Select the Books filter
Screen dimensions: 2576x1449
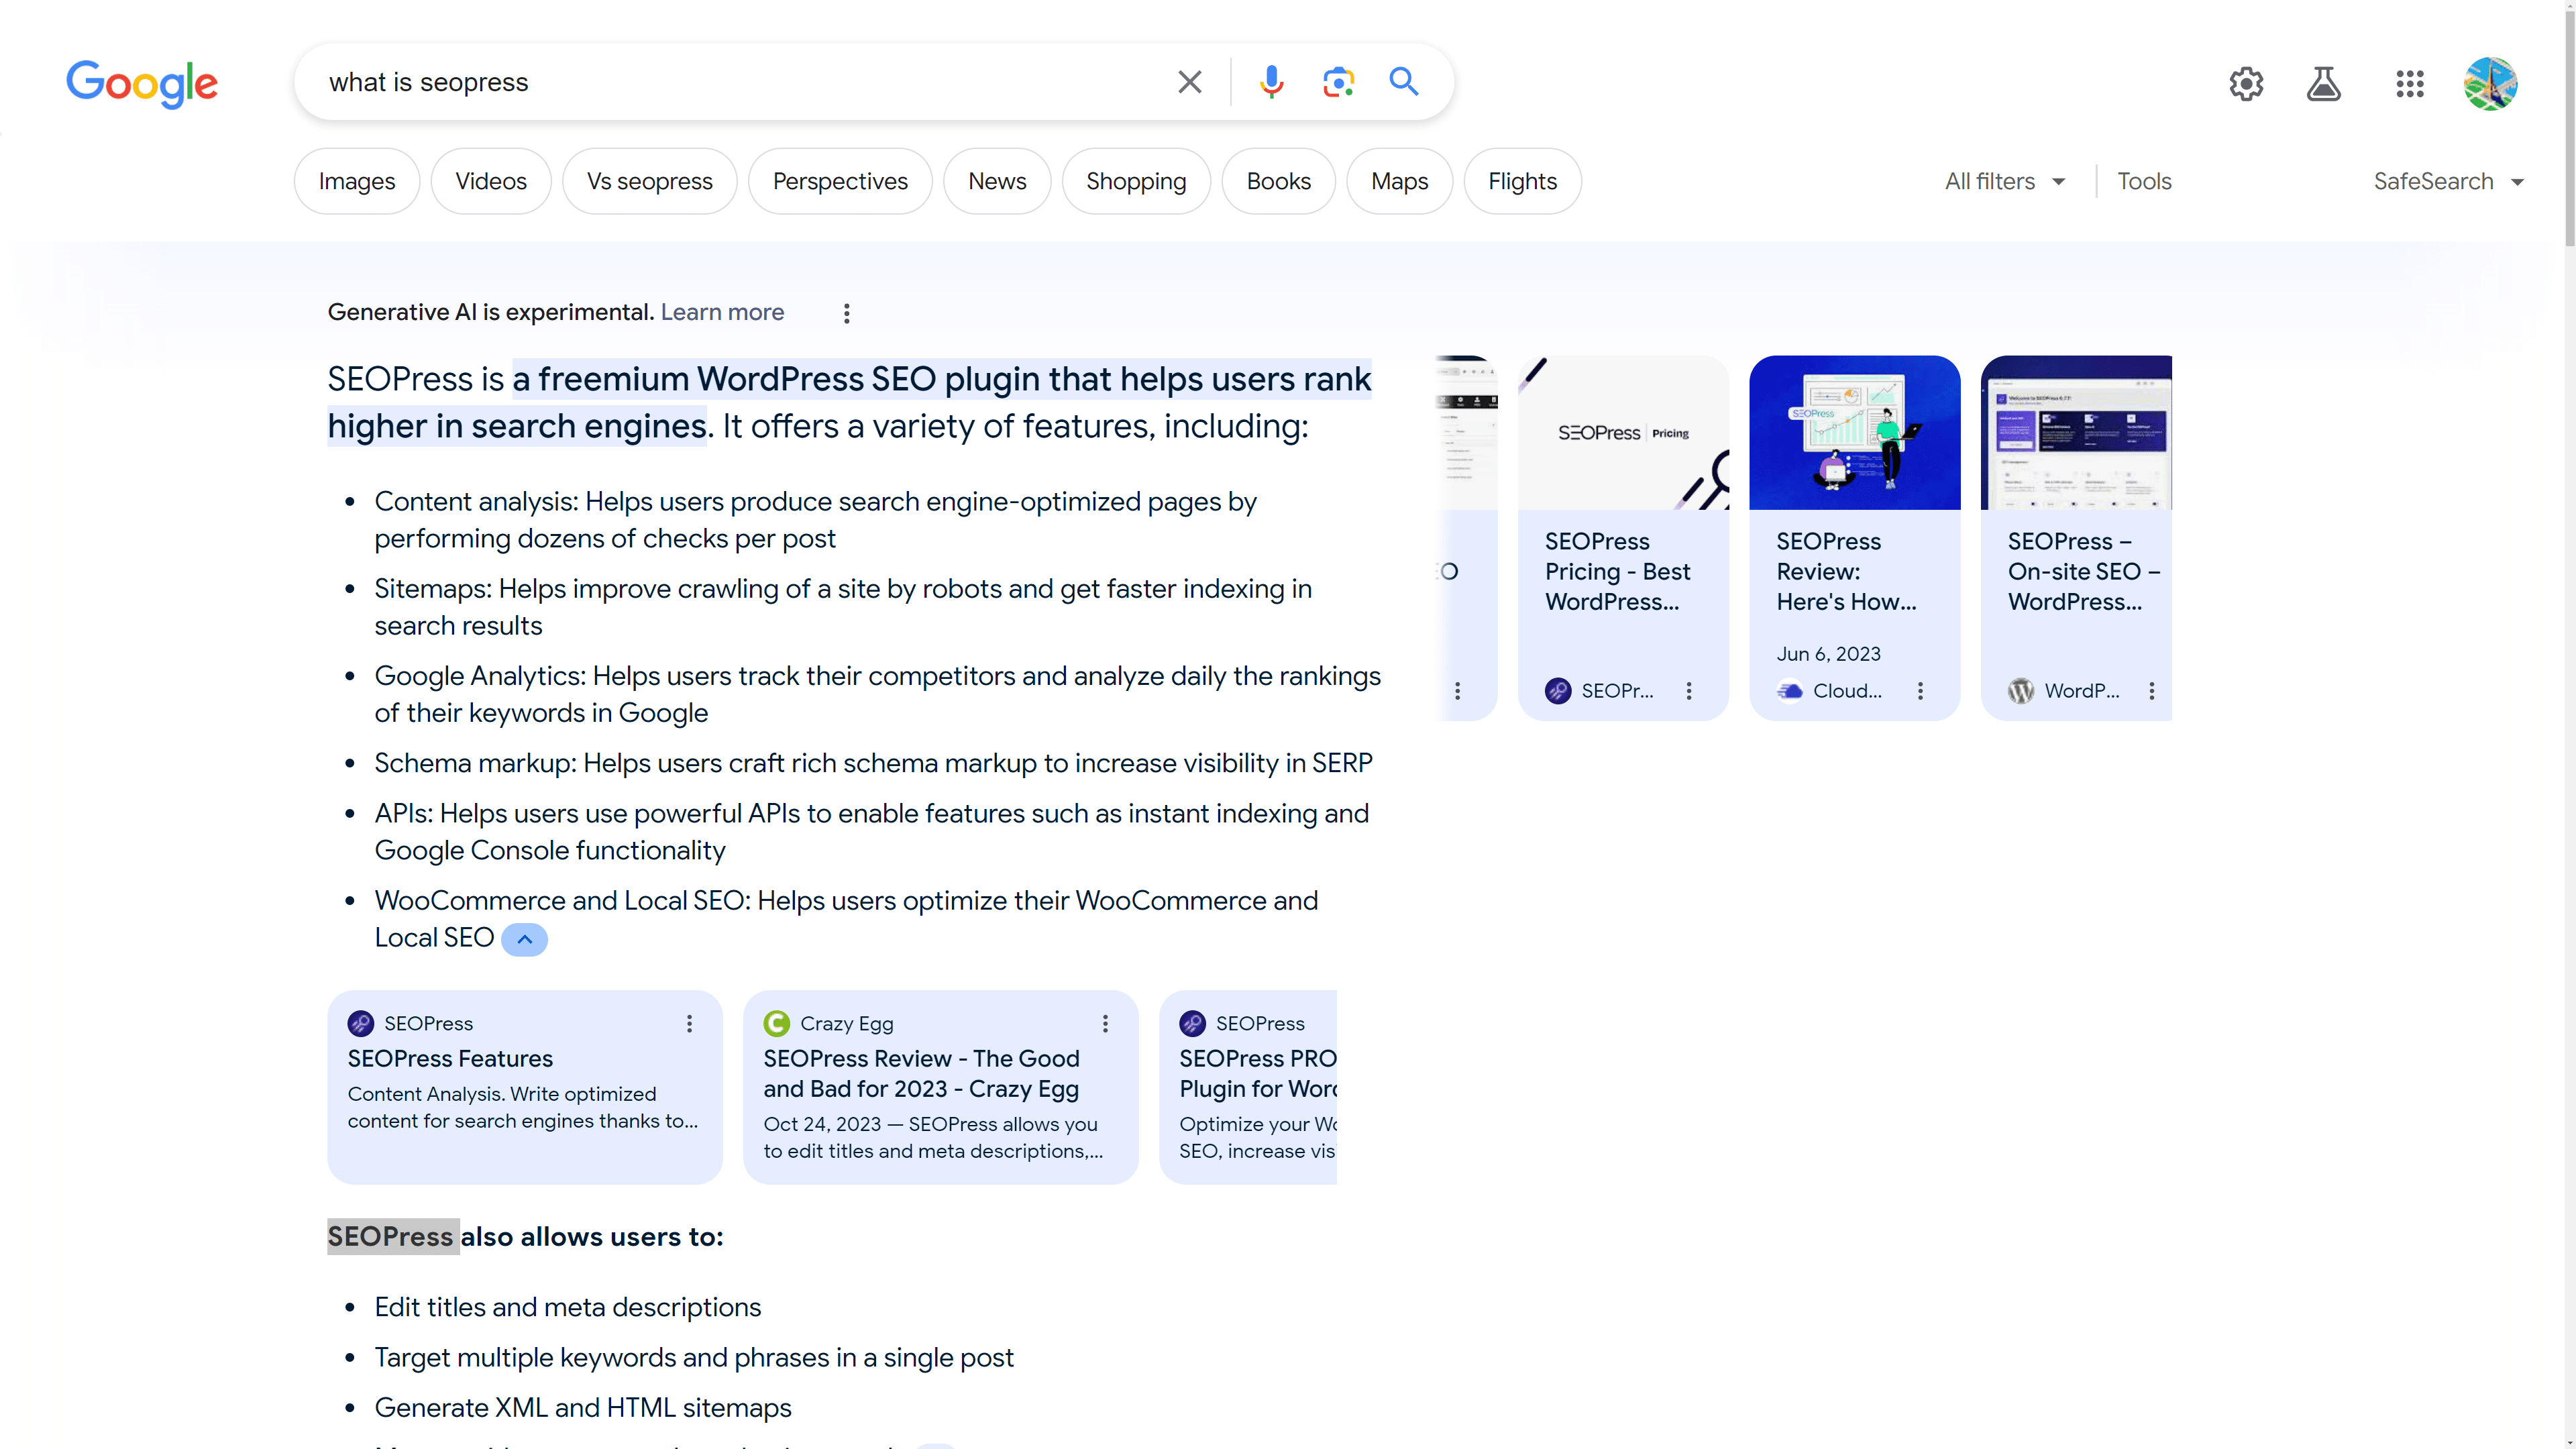click(x=1278, y=181)
